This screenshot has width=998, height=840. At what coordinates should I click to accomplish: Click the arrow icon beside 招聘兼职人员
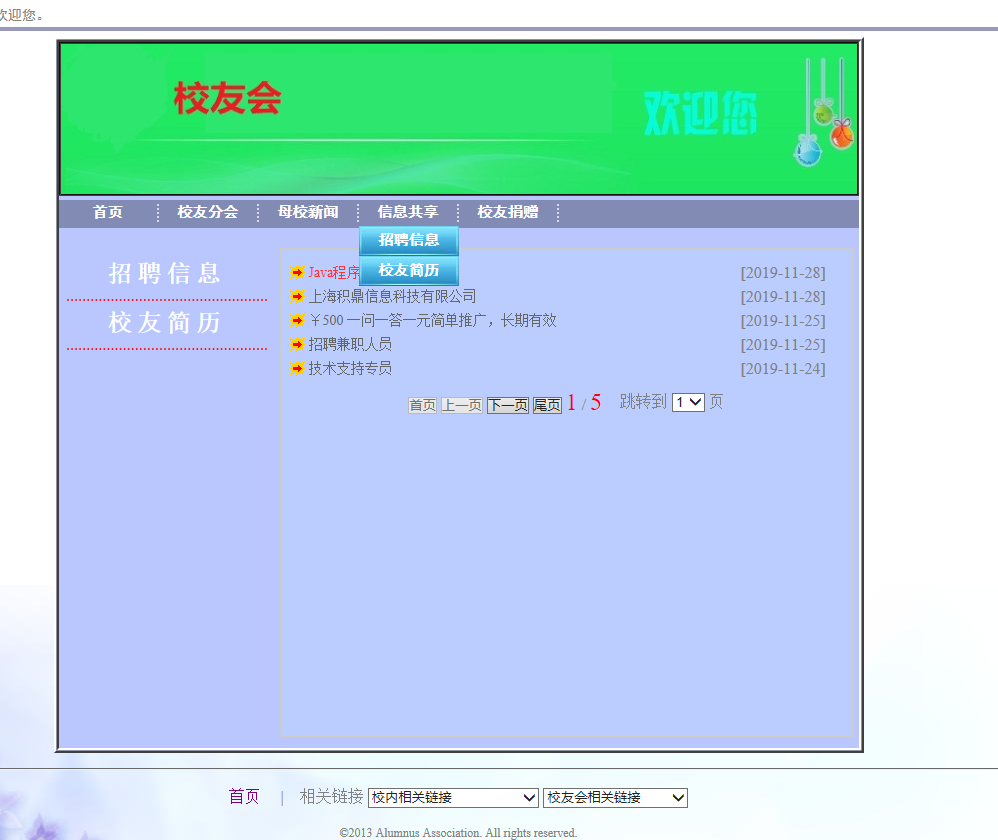tap(297, 344)
